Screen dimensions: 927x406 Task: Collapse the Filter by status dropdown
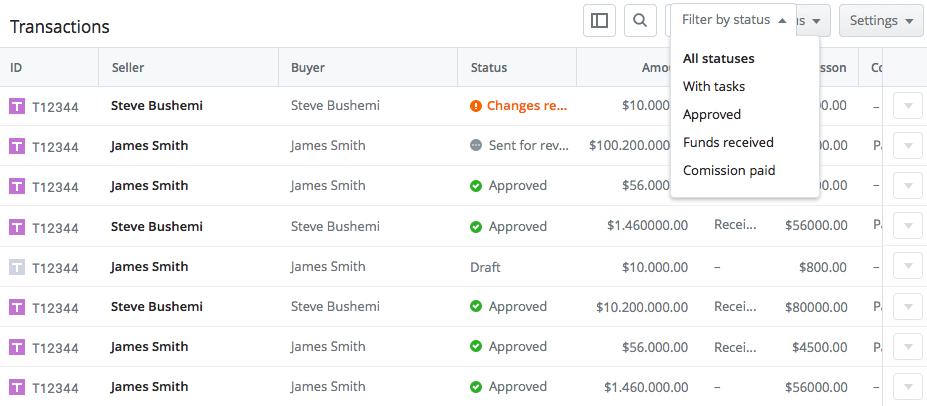click(x=733, y=20)
